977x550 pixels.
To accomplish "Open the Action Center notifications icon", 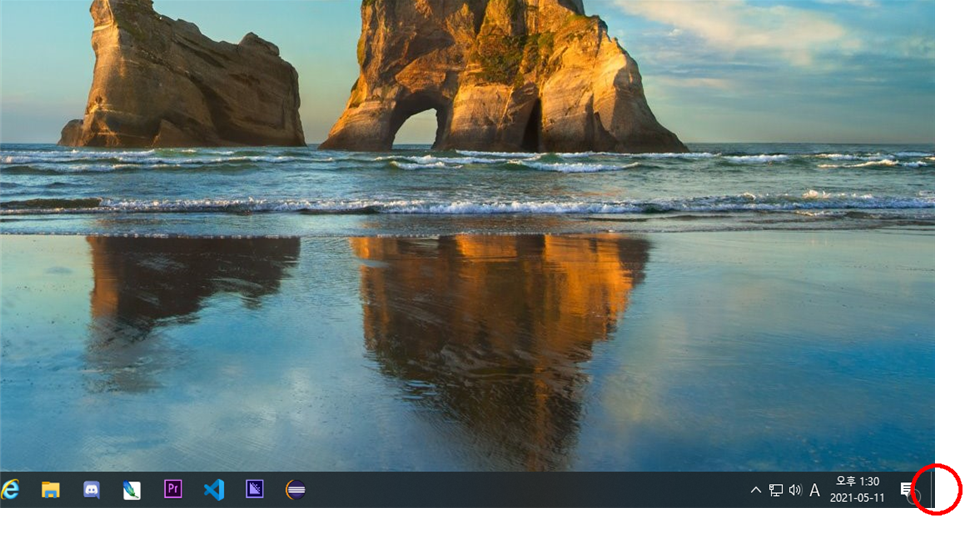I will (x=908, y=490).
